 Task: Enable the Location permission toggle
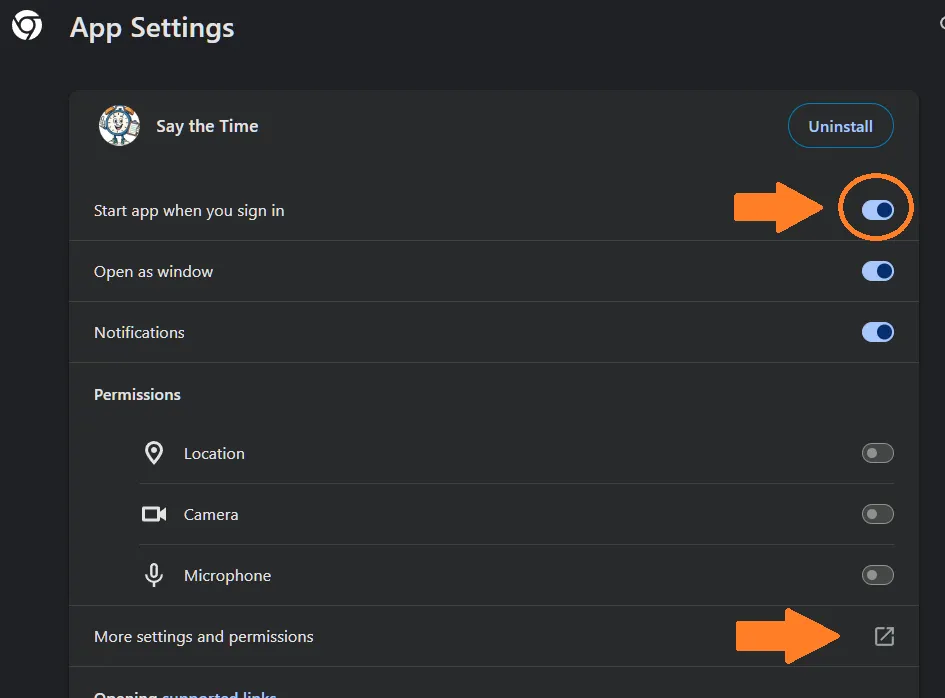878,453
